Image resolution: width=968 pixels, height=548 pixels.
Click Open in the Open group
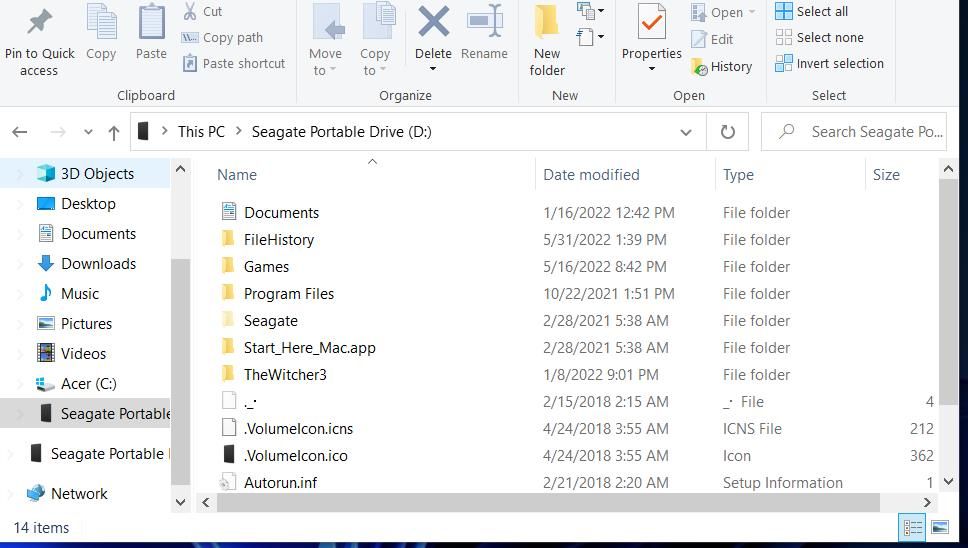tap(723, 12)
